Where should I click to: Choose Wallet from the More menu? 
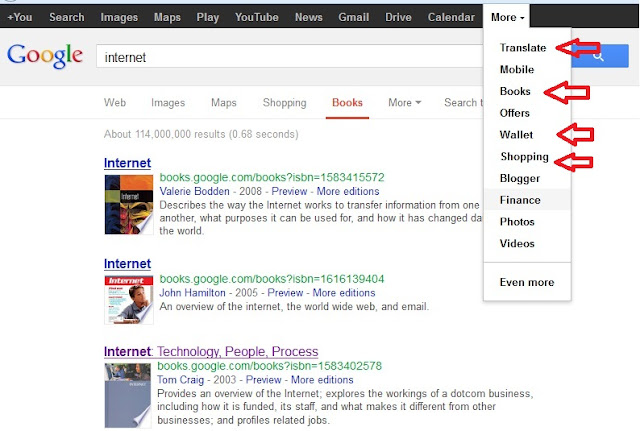click(516, 135)
